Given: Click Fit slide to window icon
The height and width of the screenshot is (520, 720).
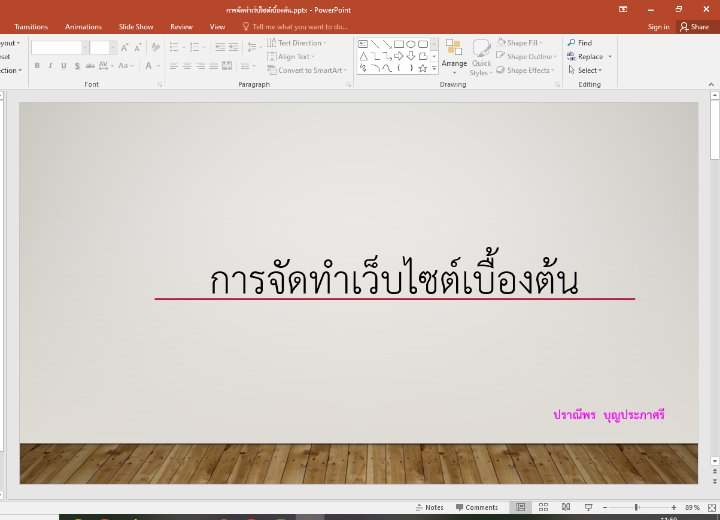Looking at the screenshot, I should (x=710, y=507).
